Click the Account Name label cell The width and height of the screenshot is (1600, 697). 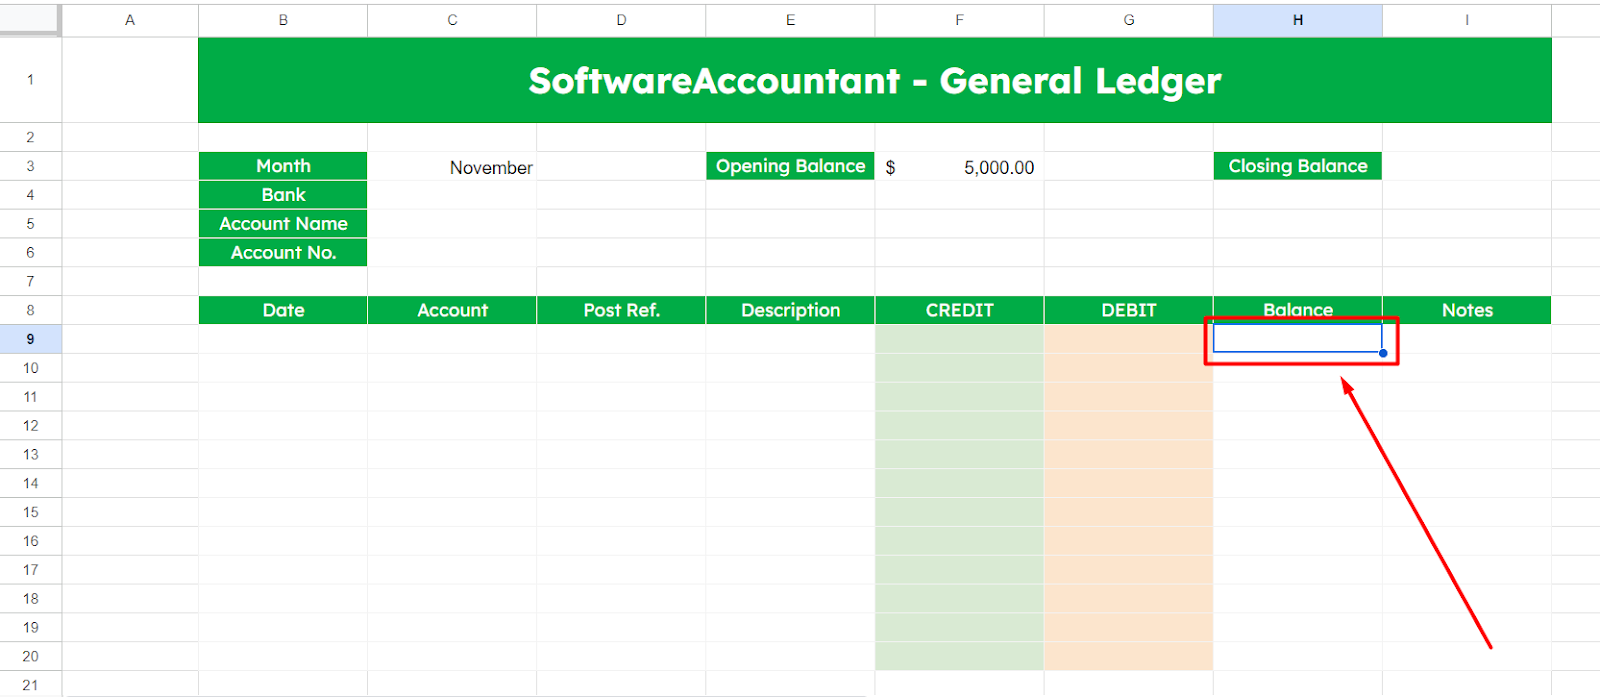click(x=283, y=224)
